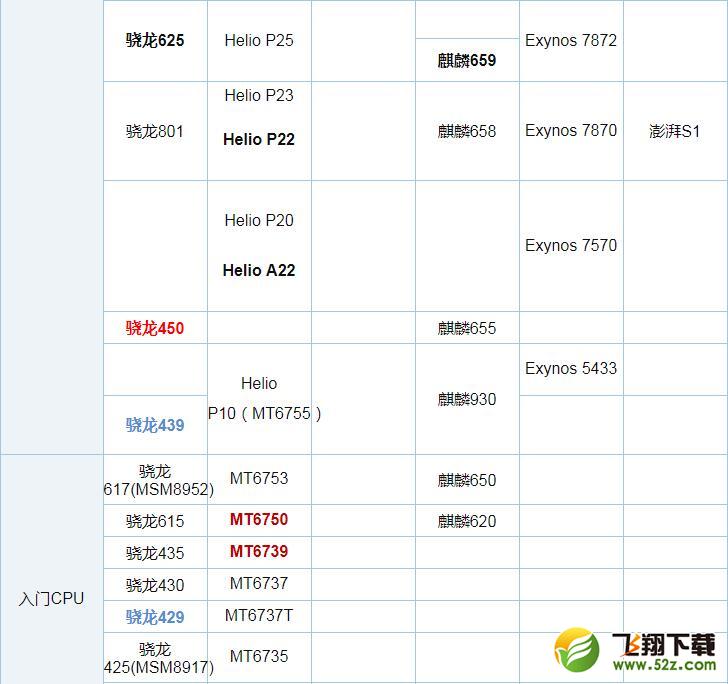Click Exynos 7870 entry
728x684 pixels.
[571, 130]
